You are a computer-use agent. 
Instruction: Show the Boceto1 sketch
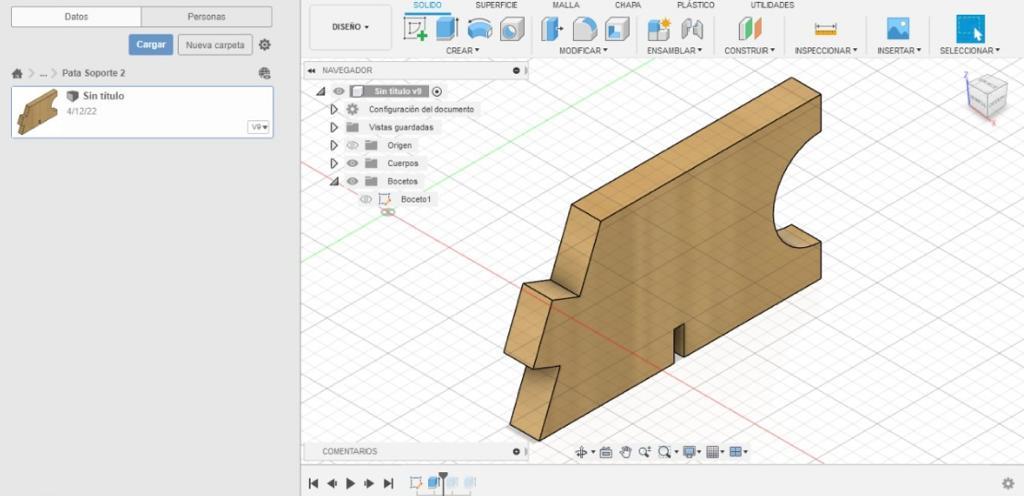click(x=366, y=199)
